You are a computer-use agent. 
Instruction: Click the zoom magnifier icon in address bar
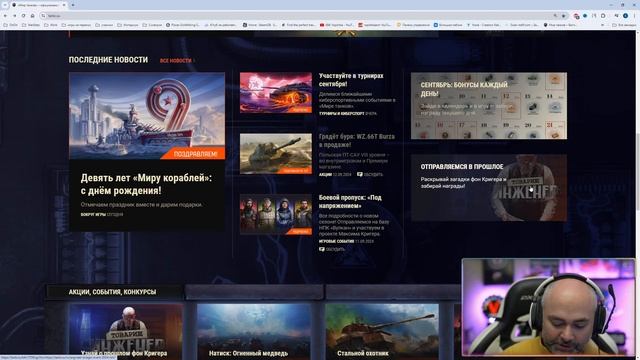coord(555,16)
